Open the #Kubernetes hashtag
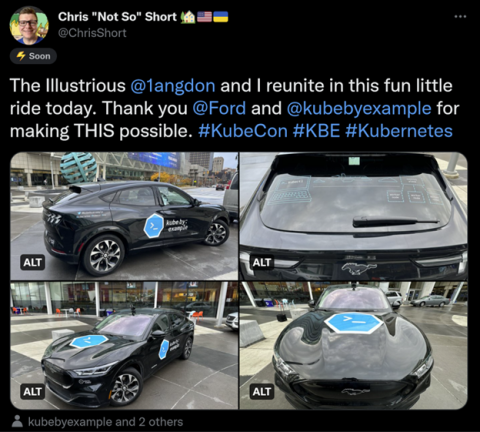This screenshot has height=432, width=480. pyautogui.click(x=399, y=131)
